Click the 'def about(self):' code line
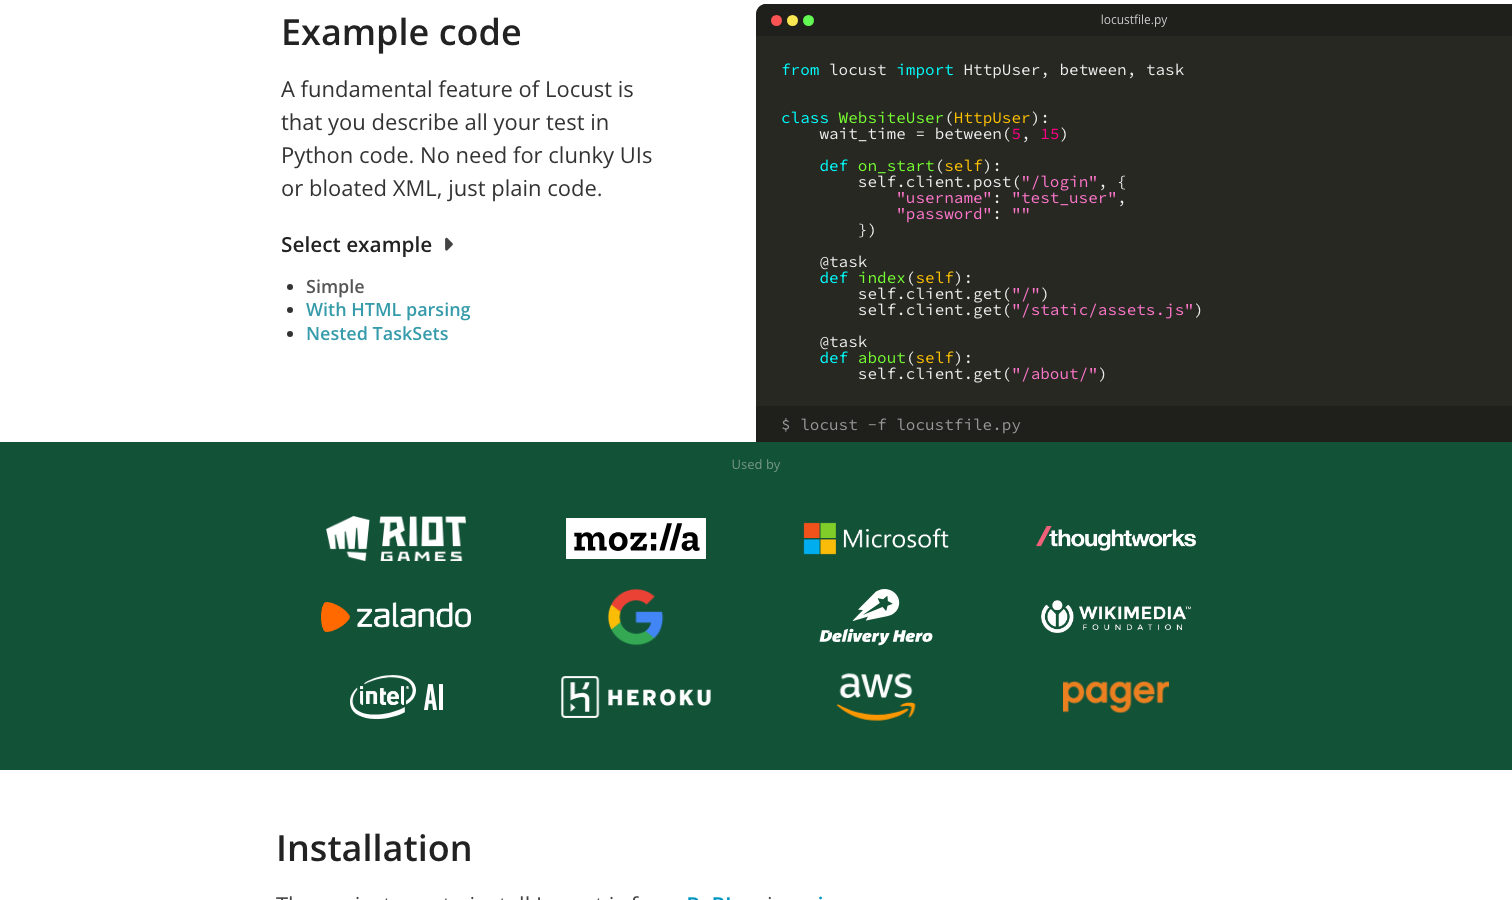Viewport: 1512px width, 900px height. (896, 358)
